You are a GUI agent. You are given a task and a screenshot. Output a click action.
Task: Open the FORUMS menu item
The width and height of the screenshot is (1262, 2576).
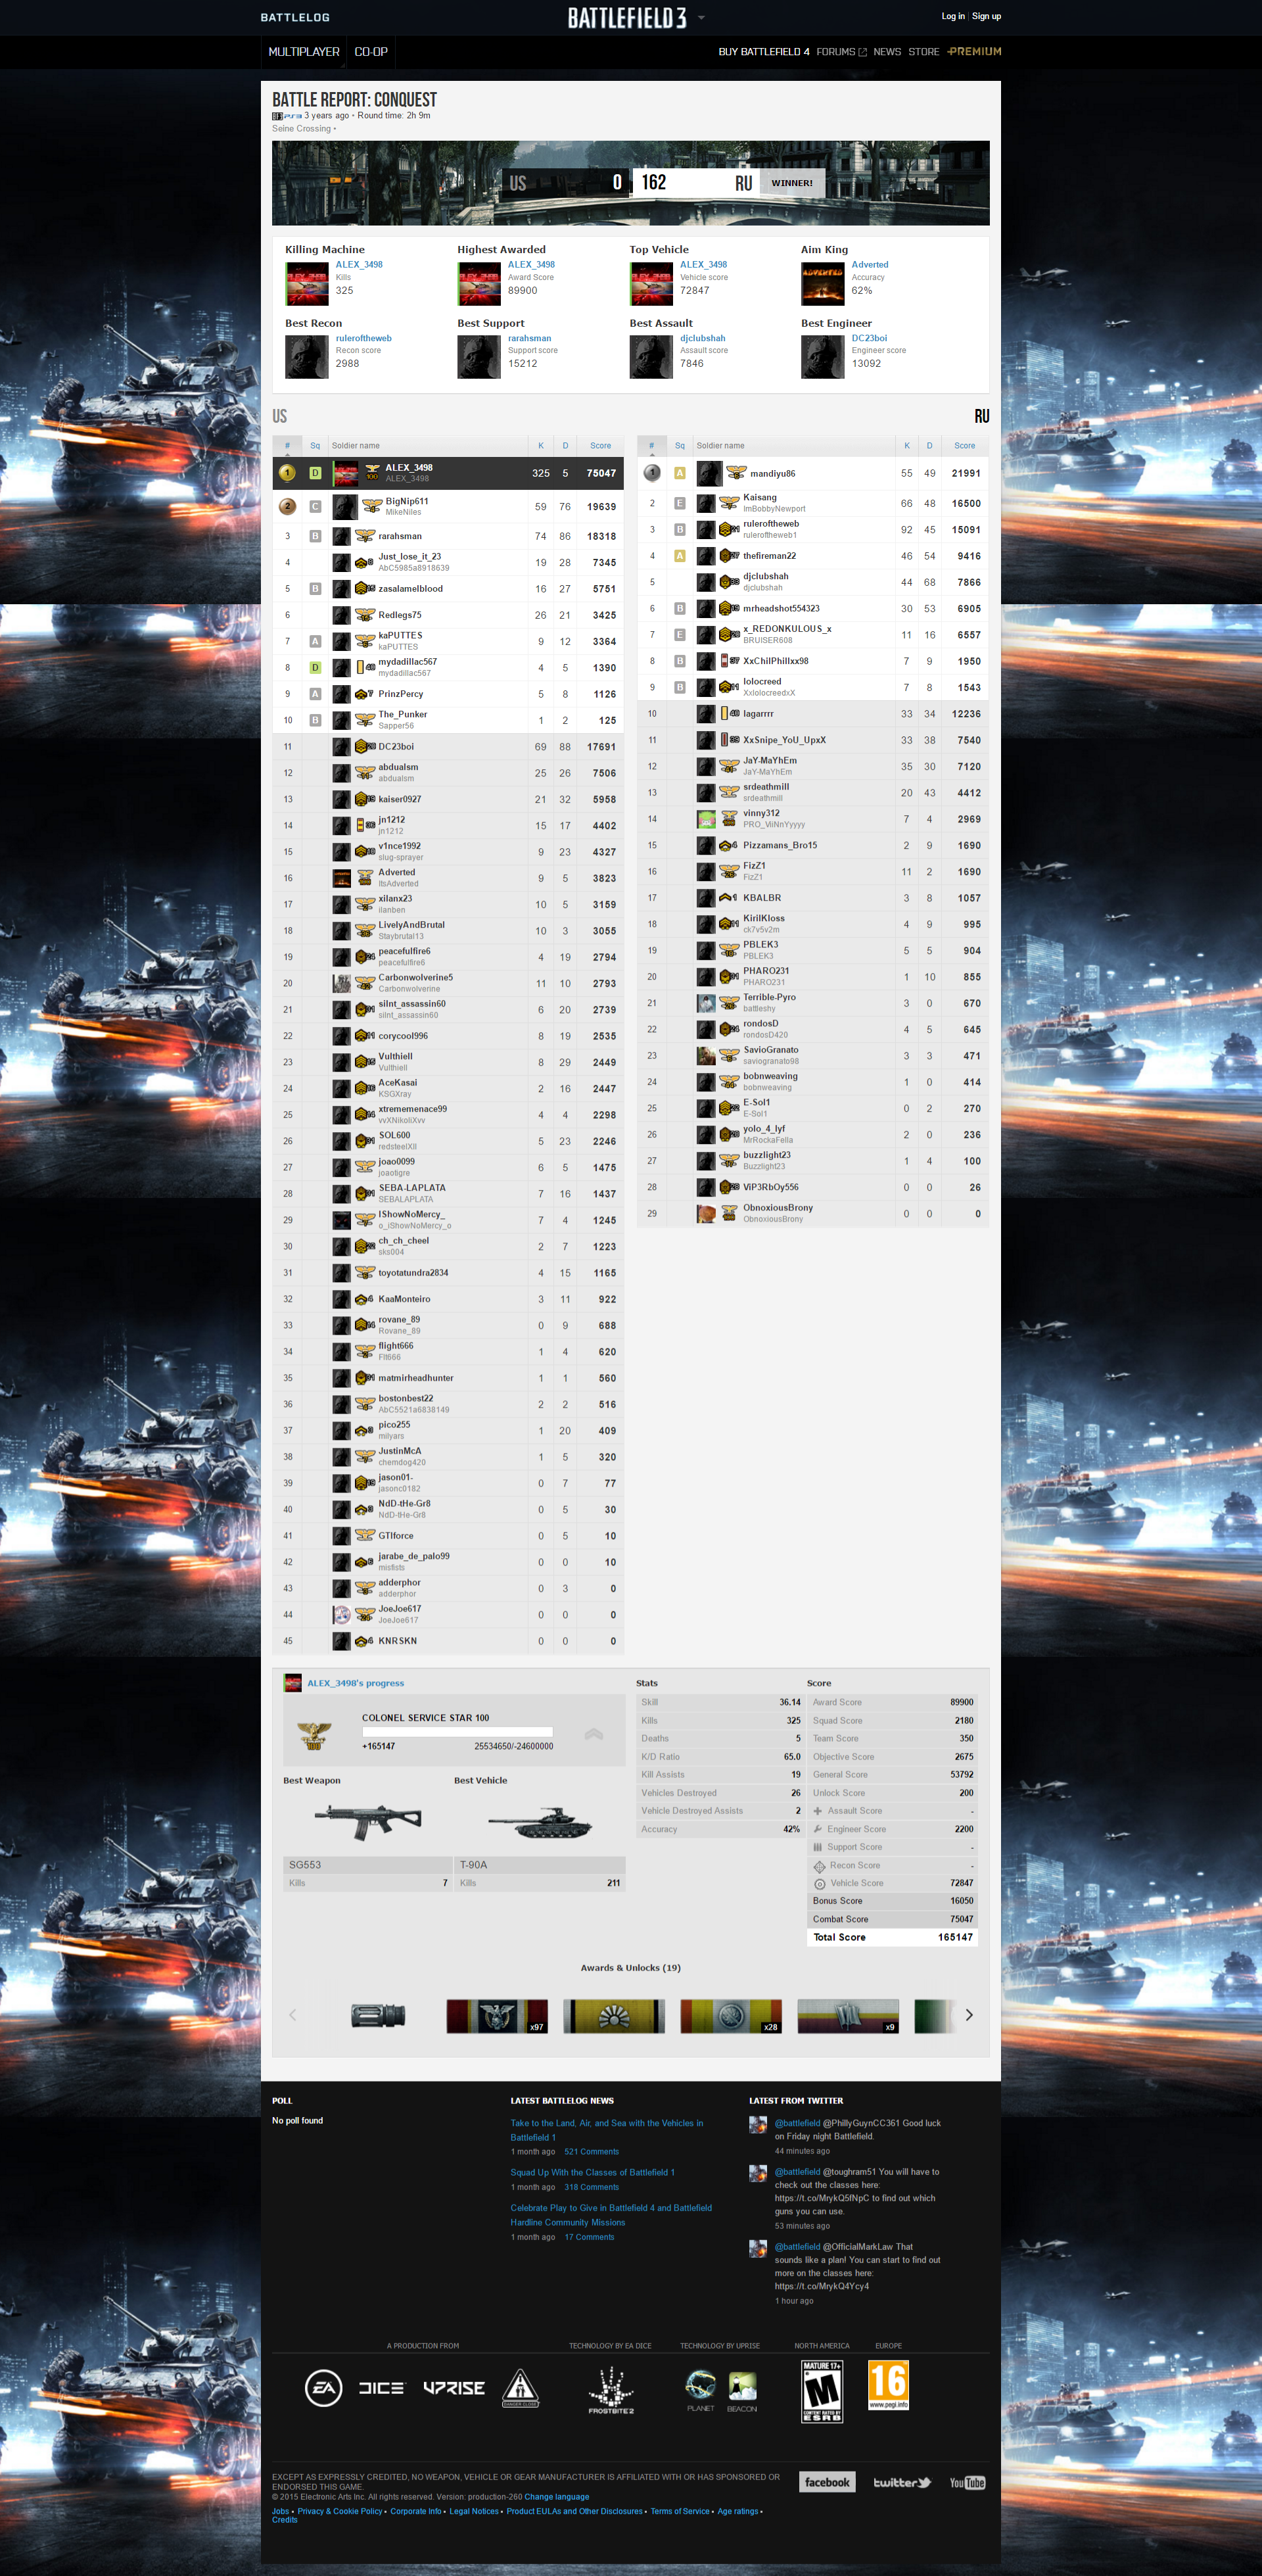pyautogui.click(x=841, y=52)
